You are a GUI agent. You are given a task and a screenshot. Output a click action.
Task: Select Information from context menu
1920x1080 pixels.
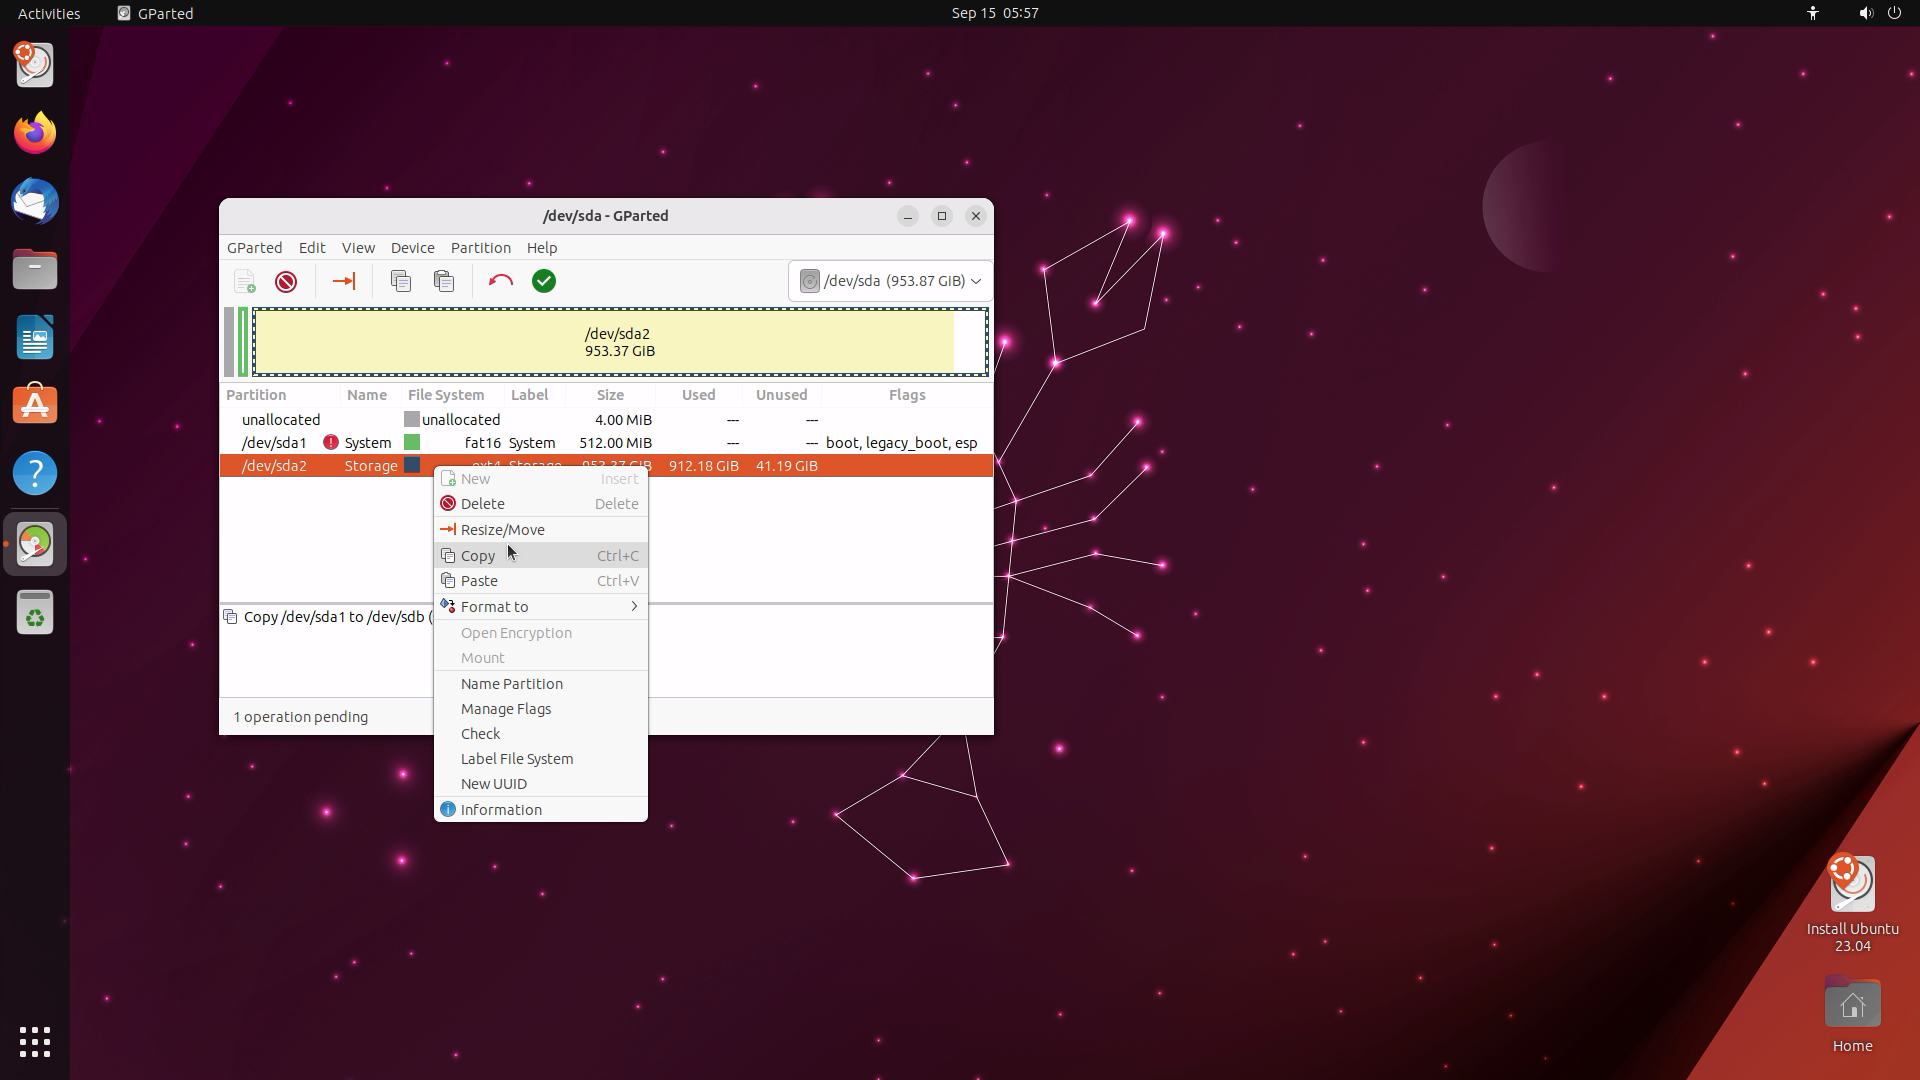click(541, 810)
